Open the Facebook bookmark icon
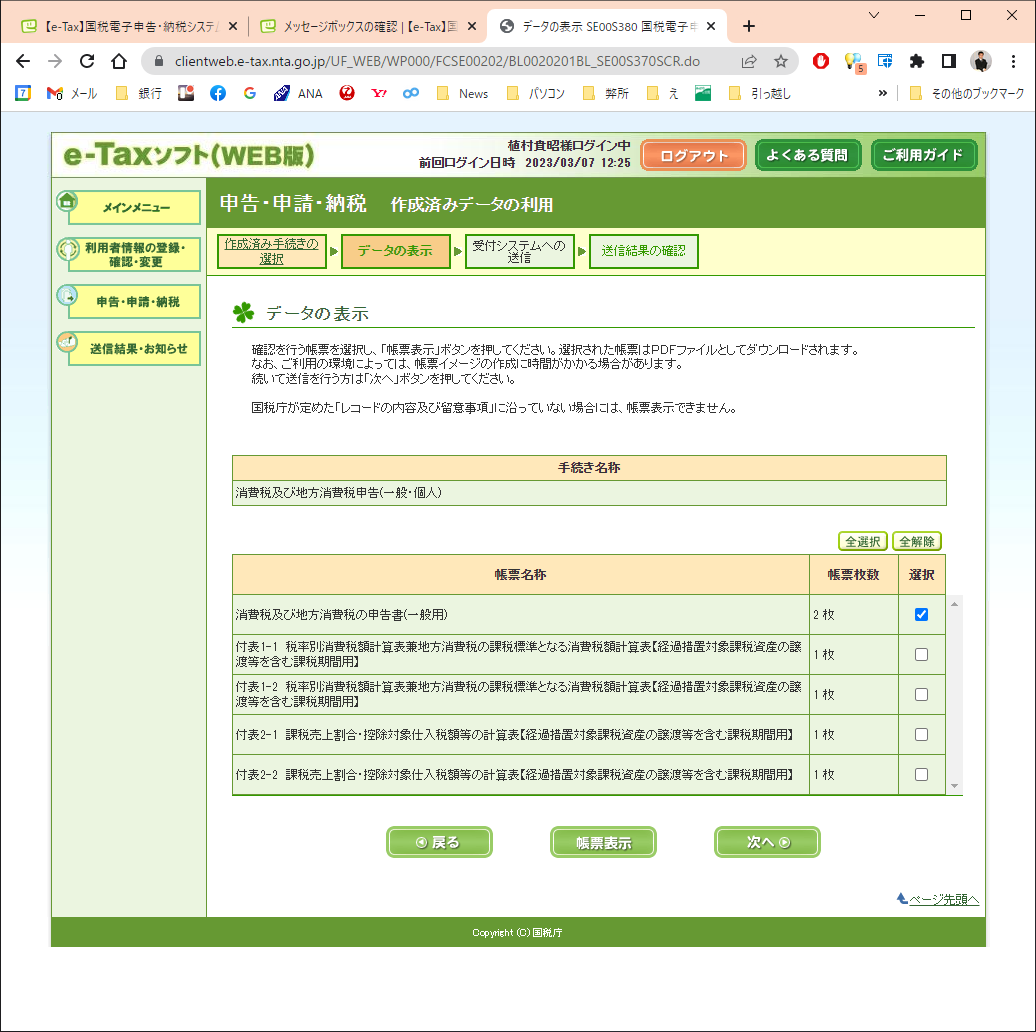The image size is (1036, 1032). pyautogui.click(x=217, y=93)
